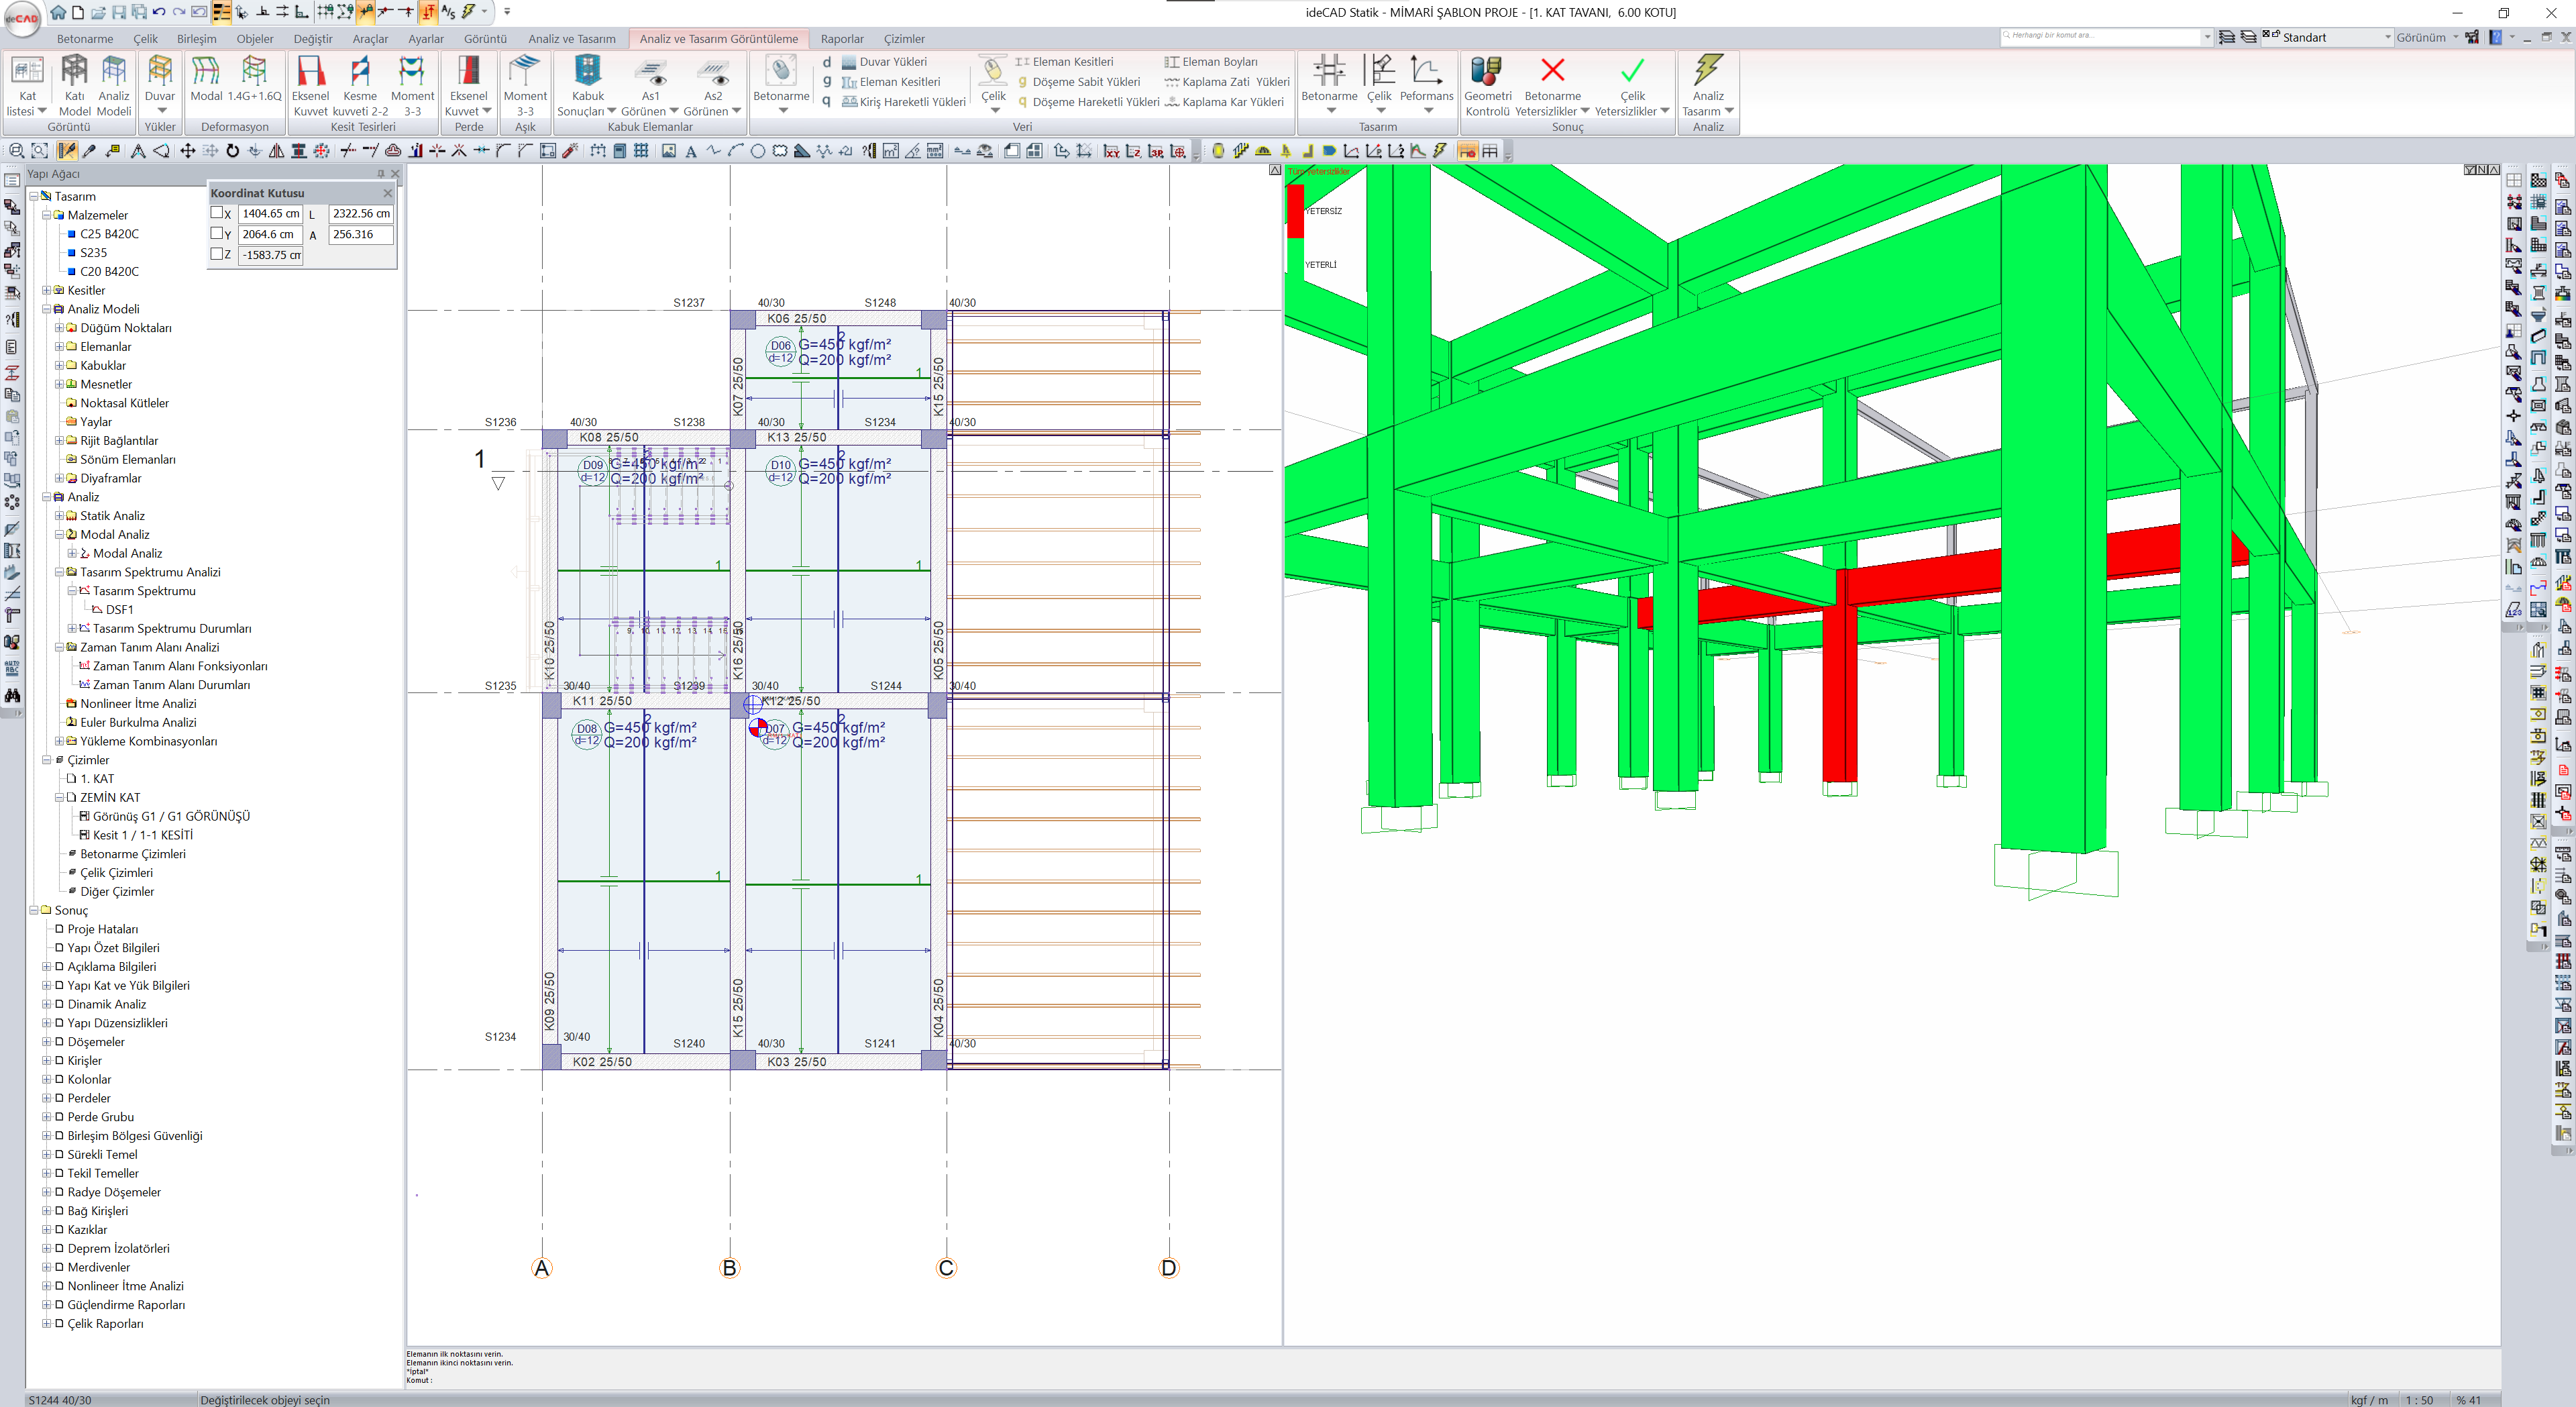The height and width of the screenshot is (1407, 2576).
Task: Click the L length coordinate field
Action: click(x=360, y=214)
